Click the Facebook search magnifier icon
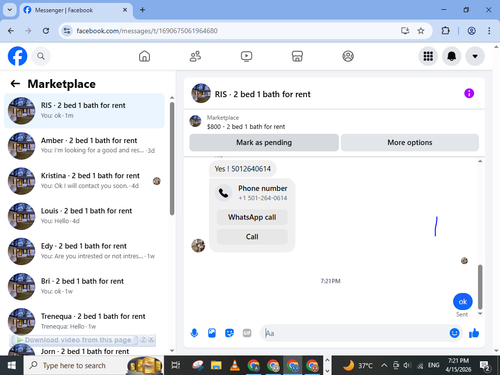This screenshot has width=500, height=375. (x=41, y=56)
